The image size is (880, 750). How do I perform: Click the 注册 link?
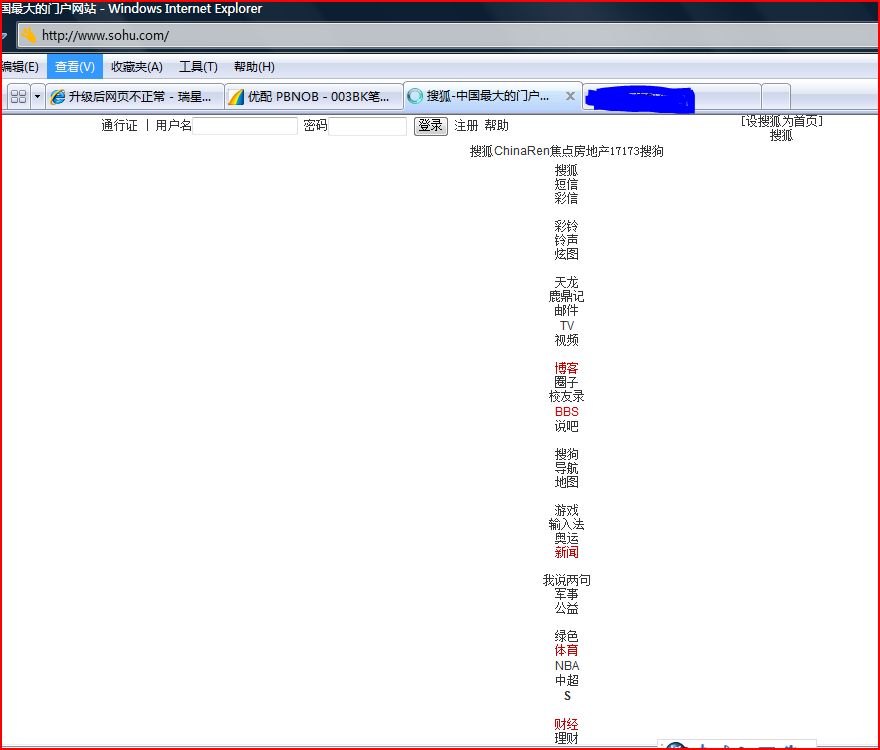466,126
